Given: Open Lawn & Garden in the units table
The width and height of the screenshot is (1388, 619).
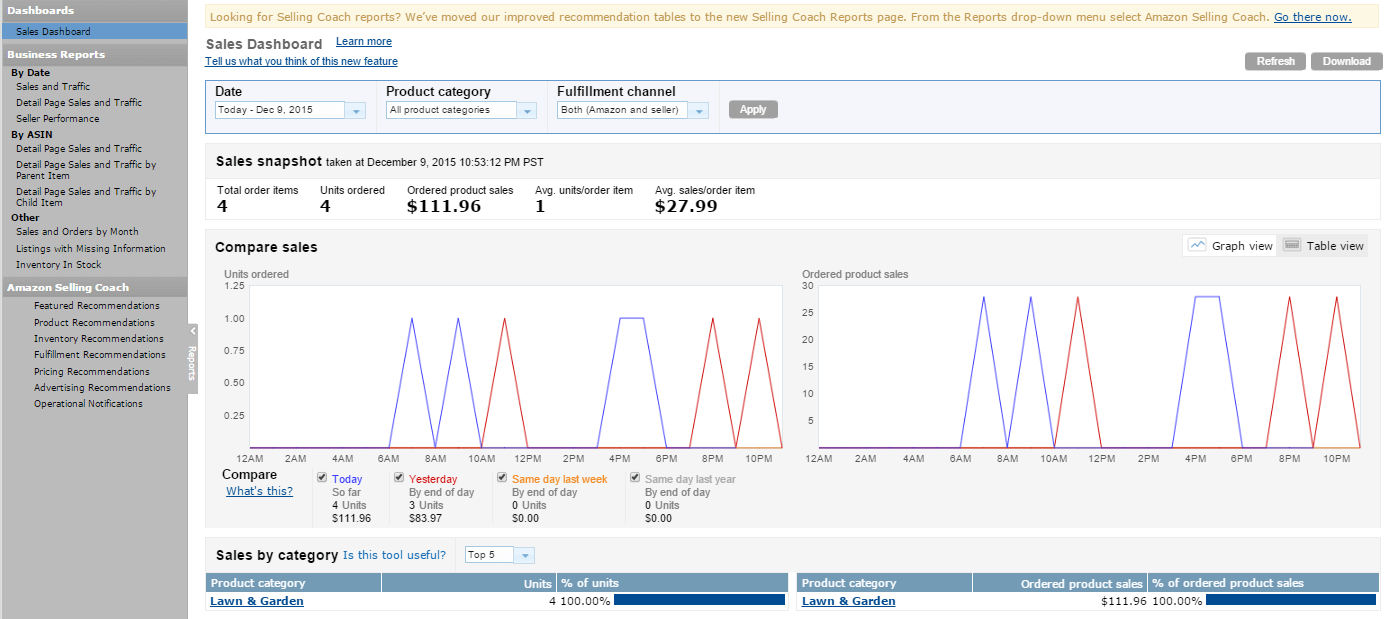Looking at the screenshot, I should click(257, 601).
